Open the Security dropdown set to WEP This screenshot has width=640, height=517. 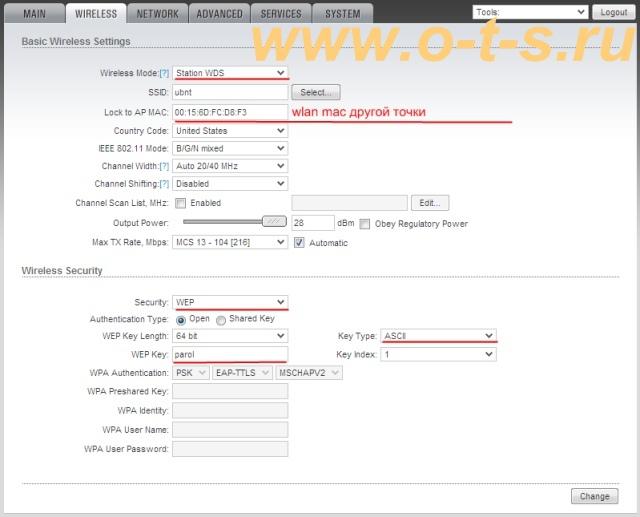(230, 302)
